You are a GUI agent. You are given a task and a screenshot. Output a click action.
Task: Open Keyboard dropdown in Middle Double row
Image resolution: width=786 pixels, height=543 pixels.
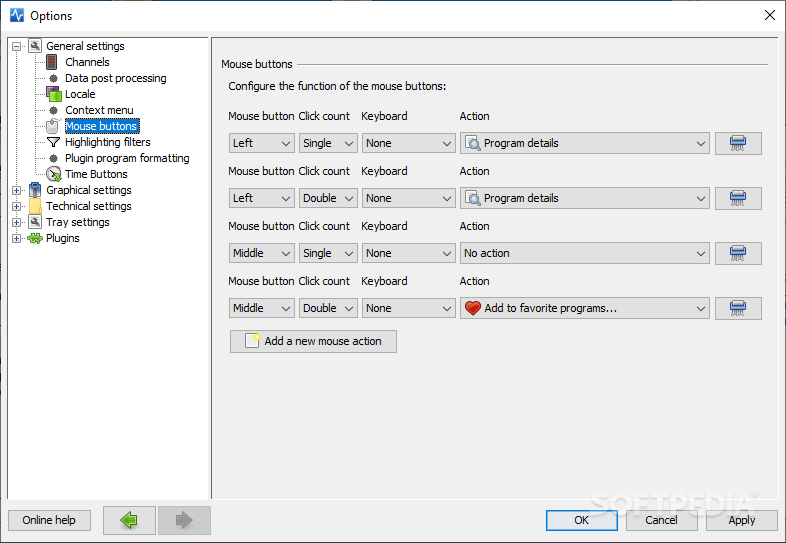click(409, 308)
